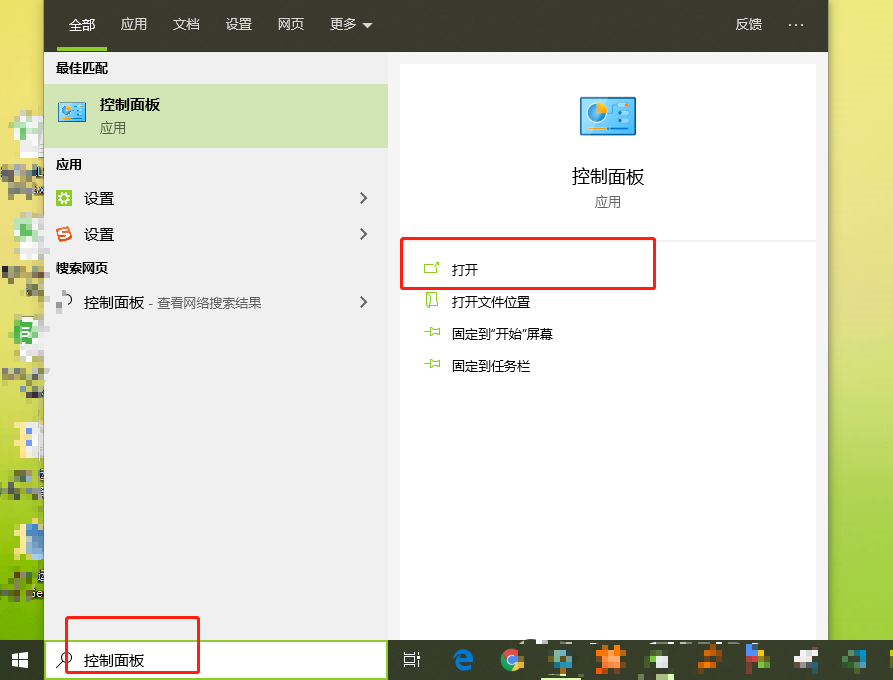Switch to the 网页 filter tab
893x680 pixels.
pos(291,25)
